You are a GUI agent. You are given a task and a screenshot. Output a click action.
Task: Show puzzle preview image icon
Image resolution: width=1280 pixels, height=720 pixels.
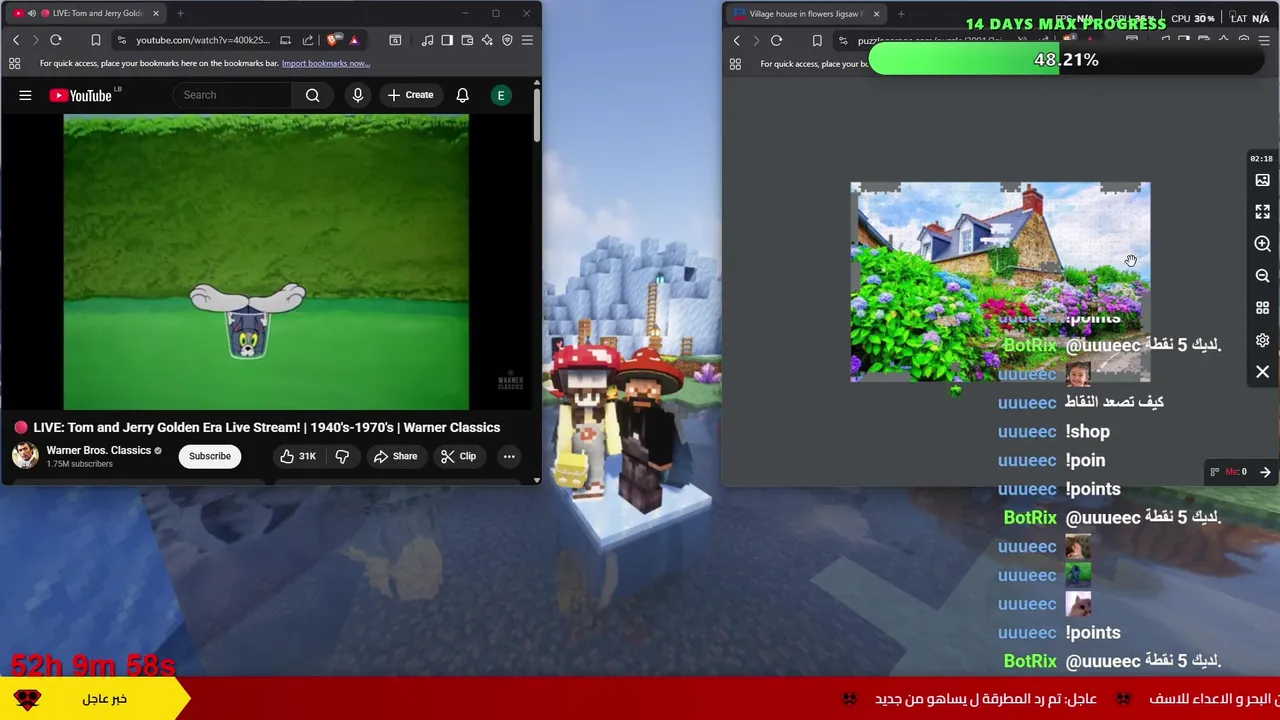[x=1262, y=180]
